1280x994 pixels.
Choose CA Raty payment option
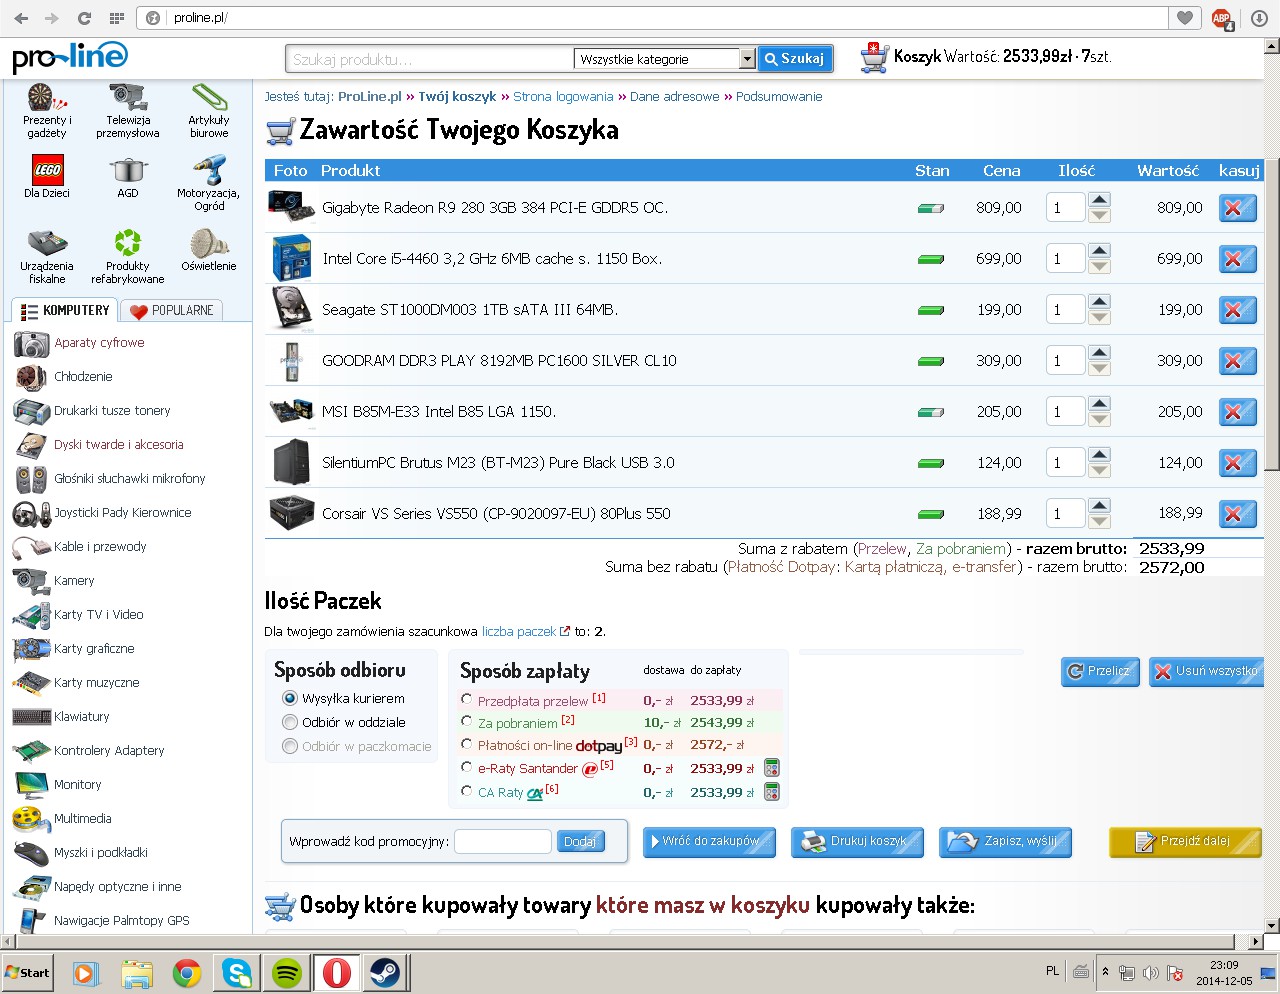point(467,791)
